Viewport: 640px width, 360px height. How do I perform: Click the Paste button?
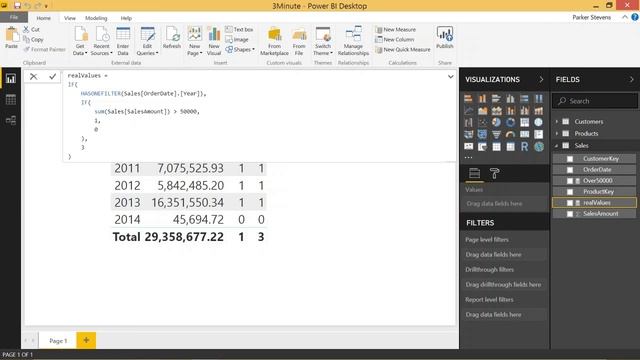point(11,38)
